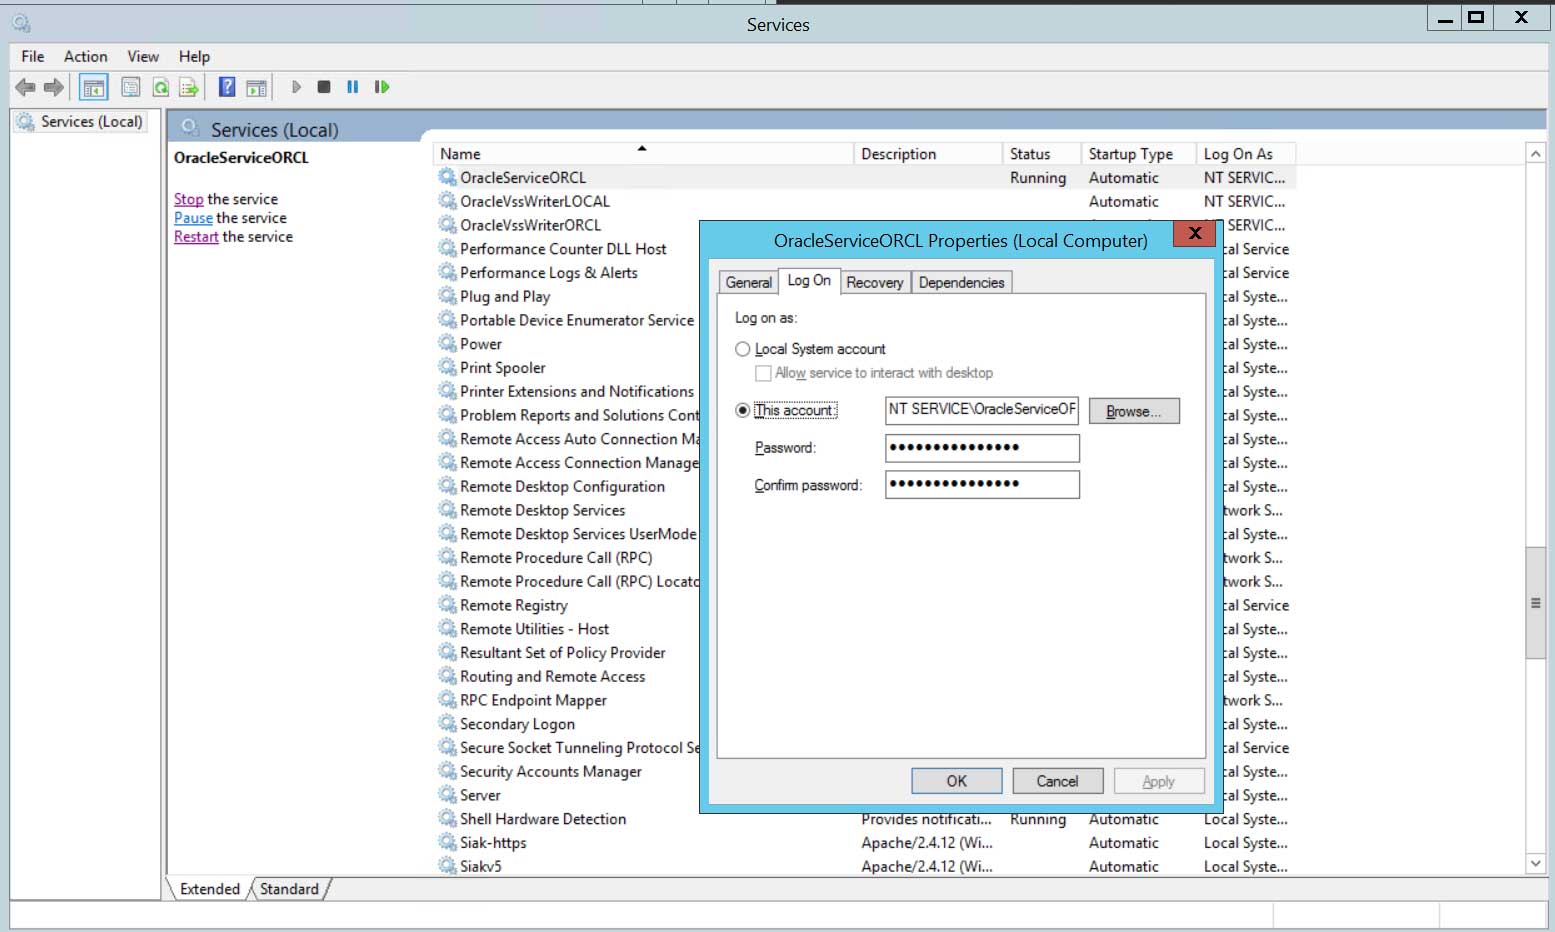The image size is (1555, 932).
Task: Pause the service with the blue pause icon
Action: (x=353, y=87)
